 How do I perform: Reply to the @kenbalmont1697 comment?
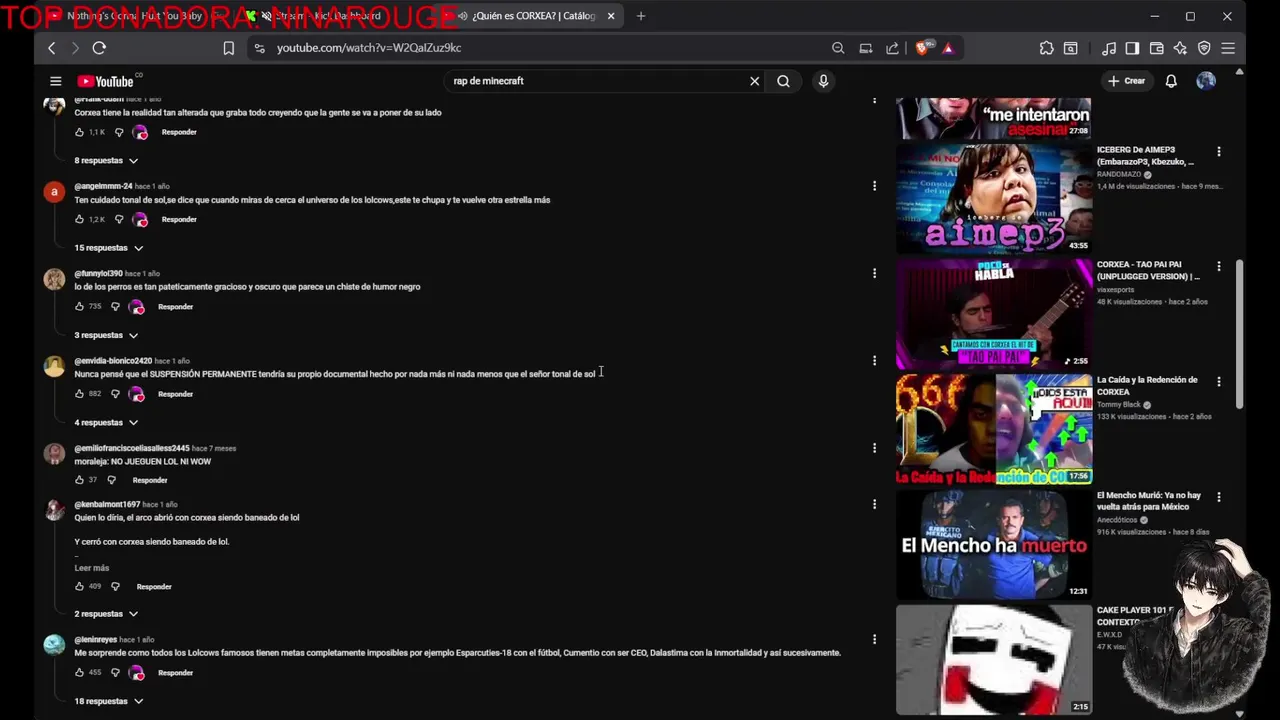(154, 586)
